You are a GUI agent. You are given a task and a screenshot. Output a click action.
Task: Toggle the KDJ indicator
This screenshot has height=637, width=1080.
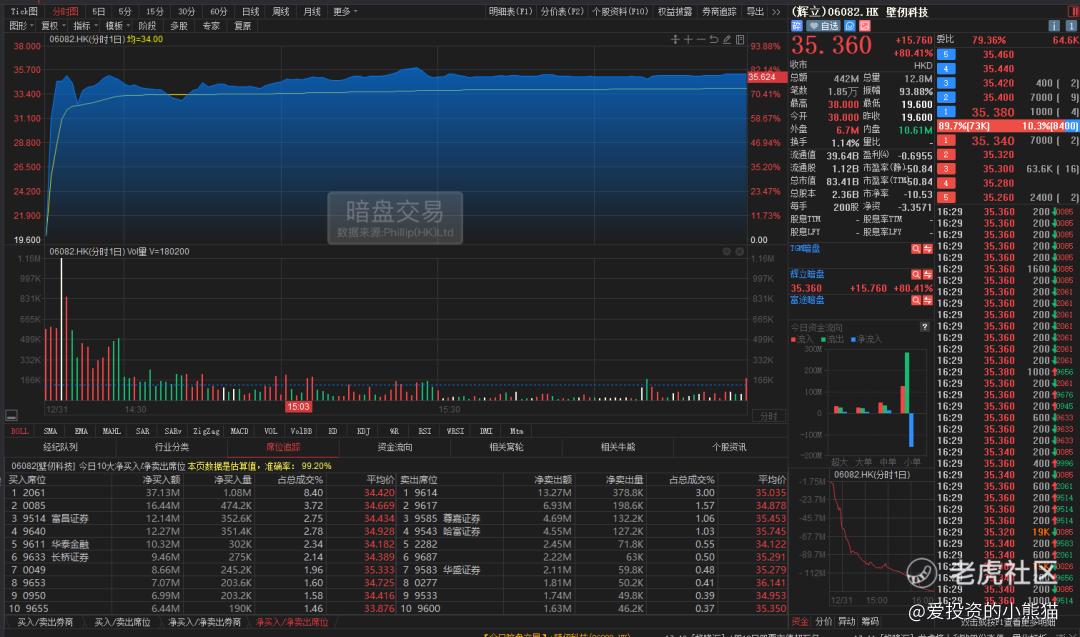[x=364, y=431]
